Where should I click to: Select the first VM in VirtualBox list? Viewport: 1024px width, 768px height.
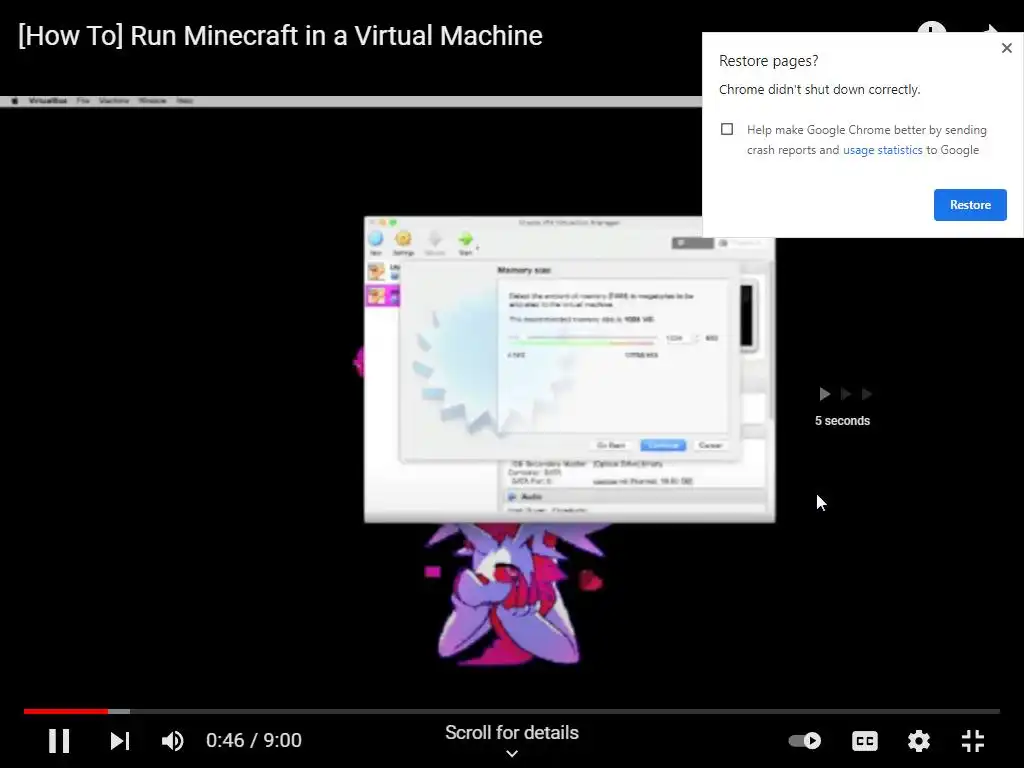[382, 271]
